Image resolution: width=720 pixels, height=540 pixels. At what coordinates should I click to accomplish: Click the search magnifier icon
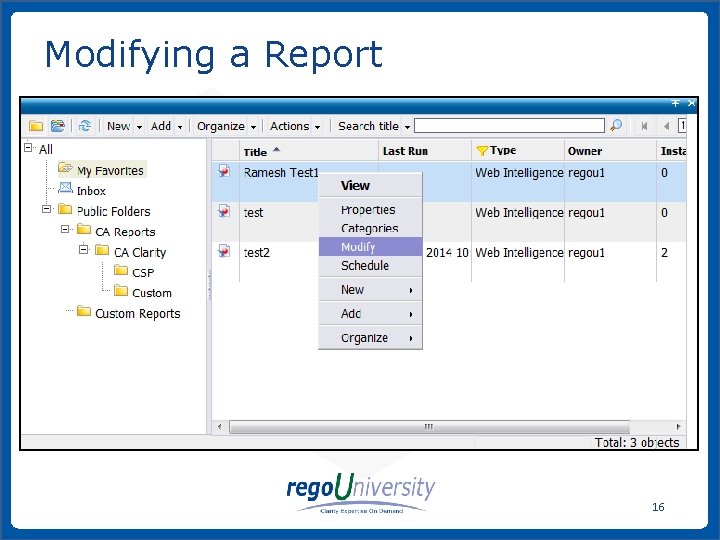(616, 125)
